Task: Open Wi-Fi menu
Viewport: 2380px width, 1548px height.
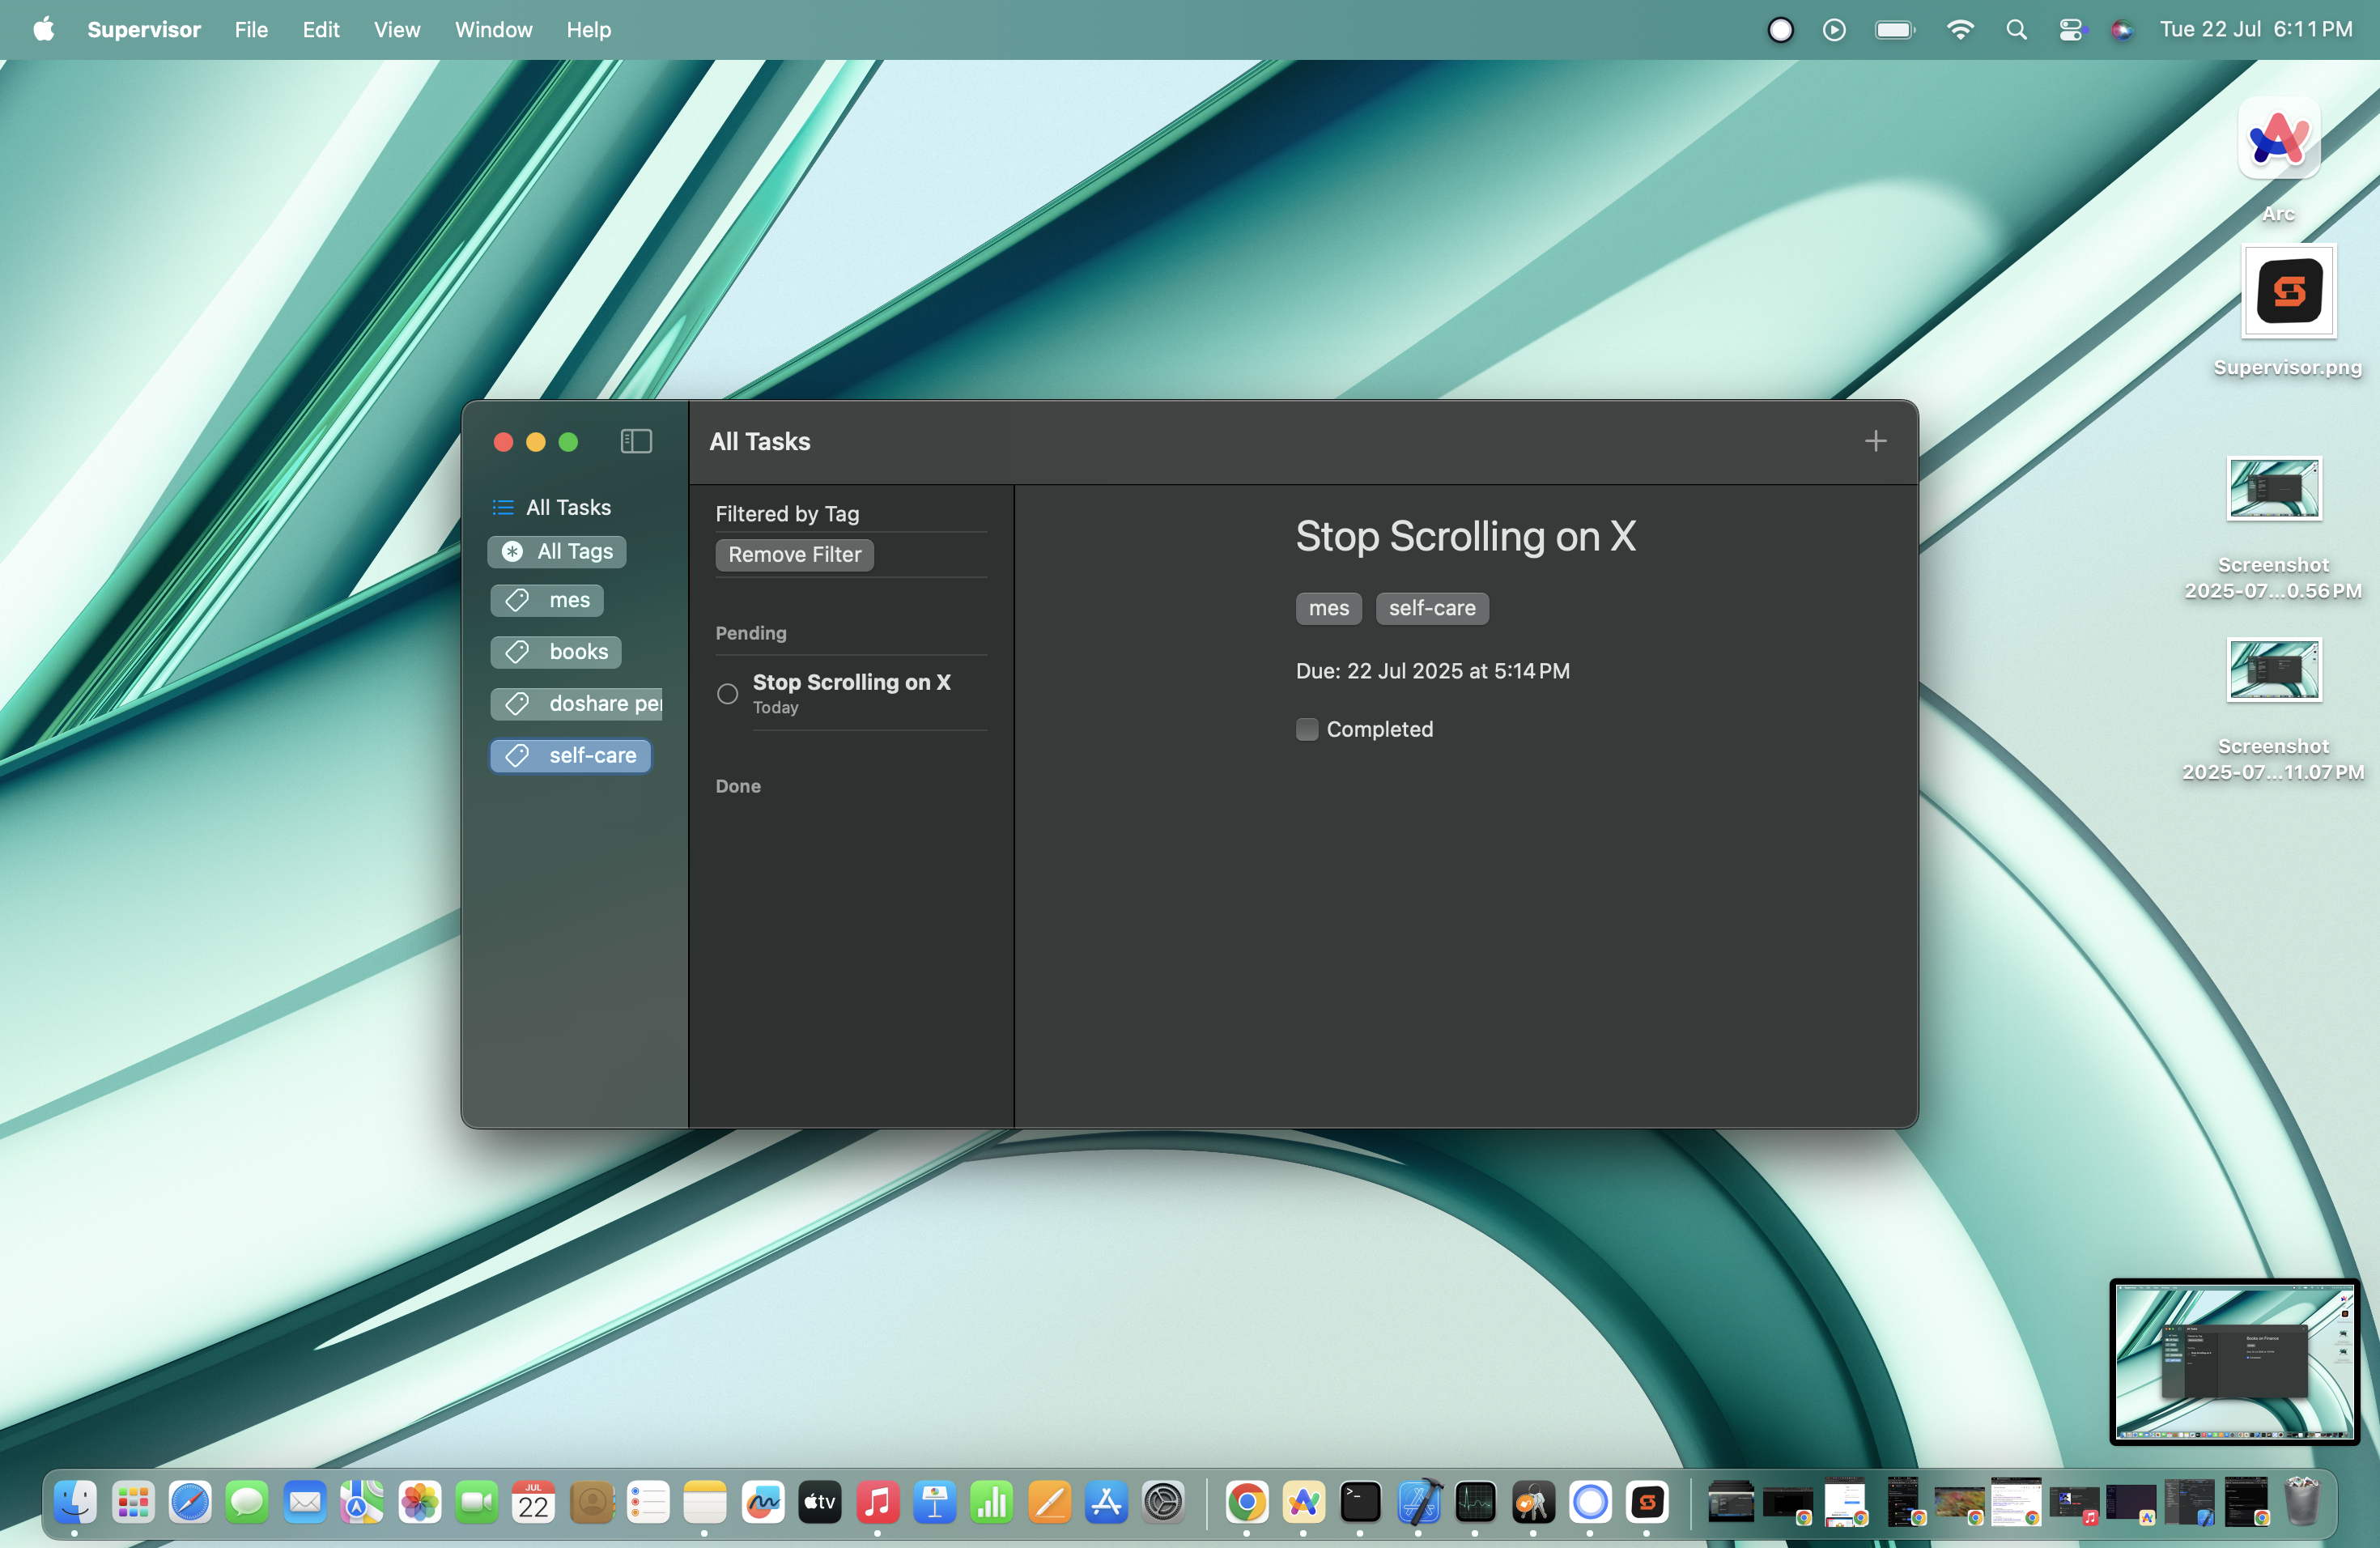Action: pos(1960,30)
